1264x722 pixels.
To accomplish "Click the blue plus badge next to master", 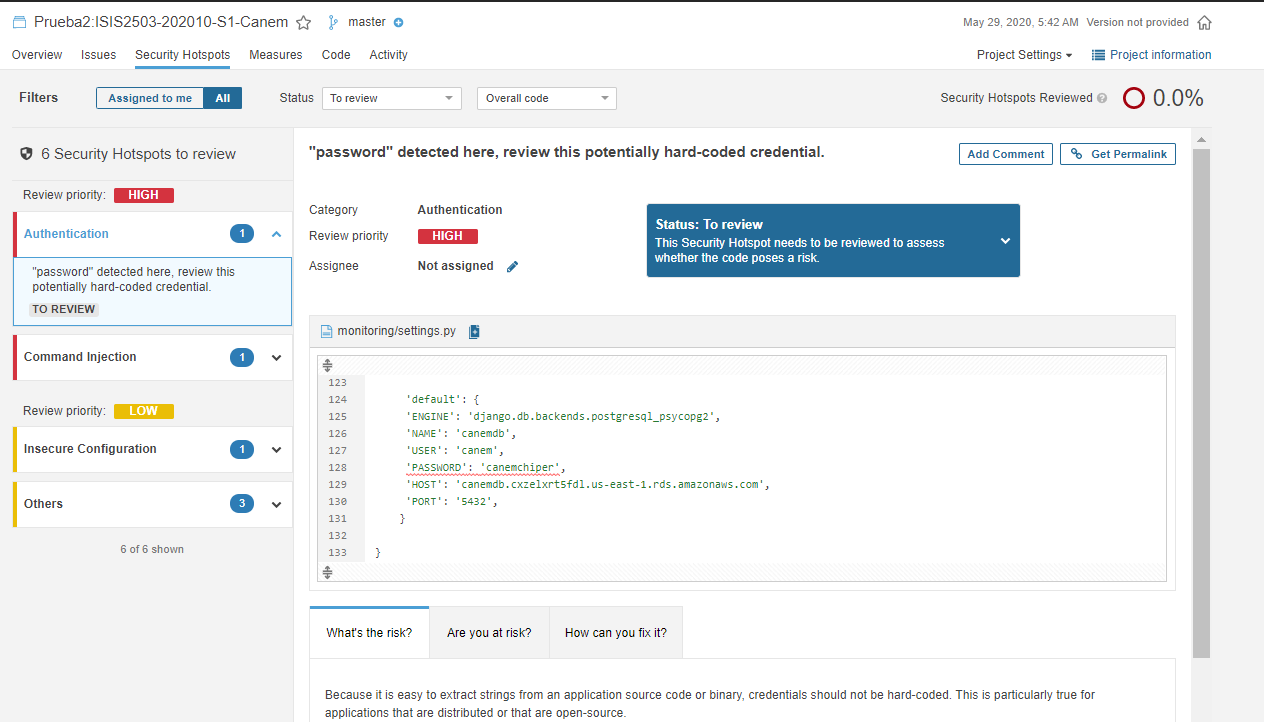I will click(x=399, y=22).
